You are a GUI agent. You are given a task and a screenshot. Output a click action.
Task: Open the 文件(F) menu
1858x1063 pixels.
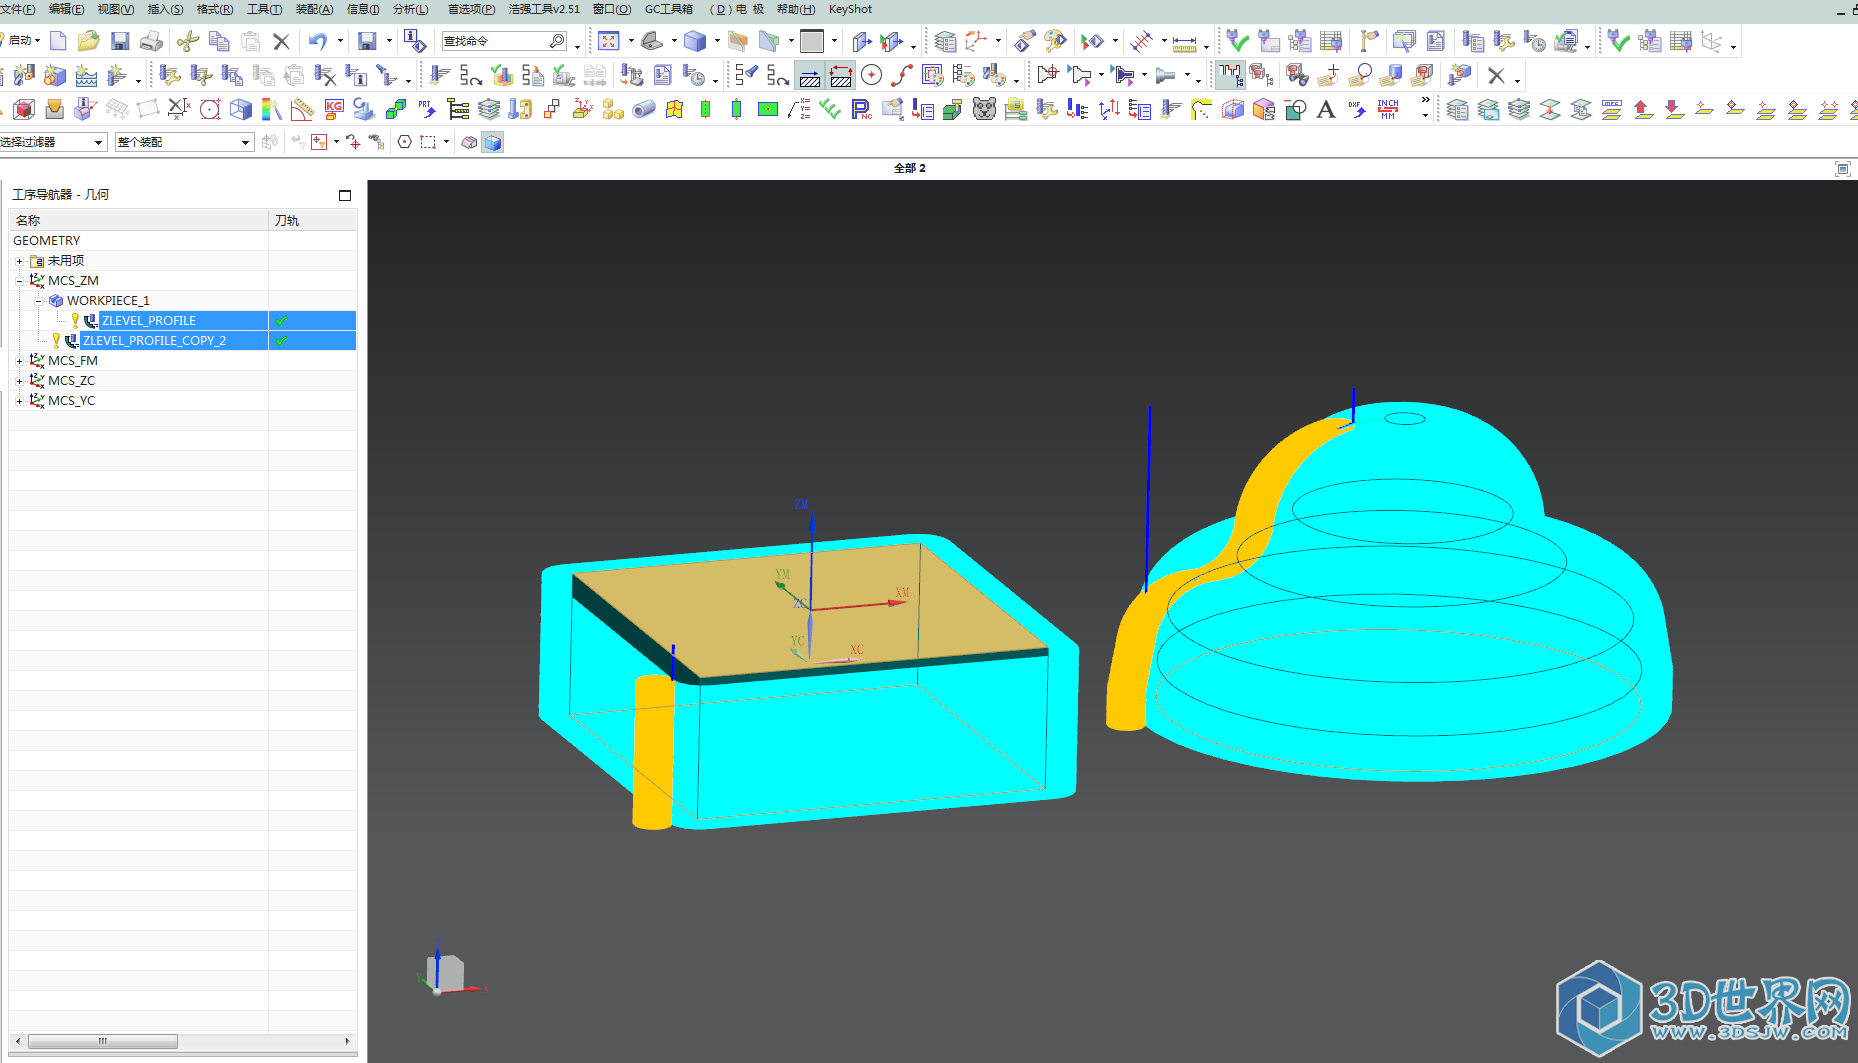point(18,9)
